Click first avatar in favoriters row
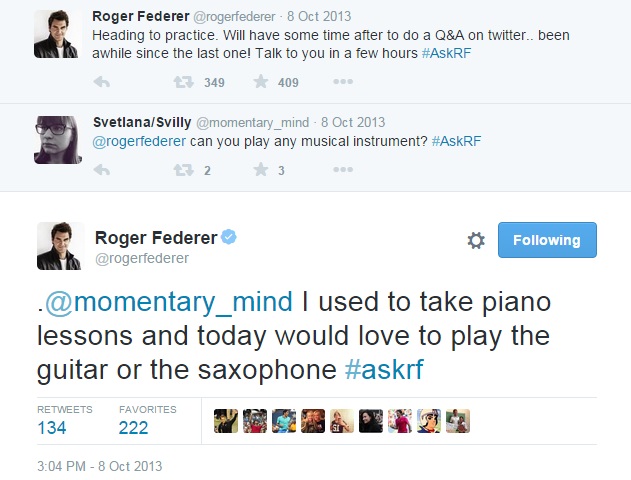 pos(226,421)
